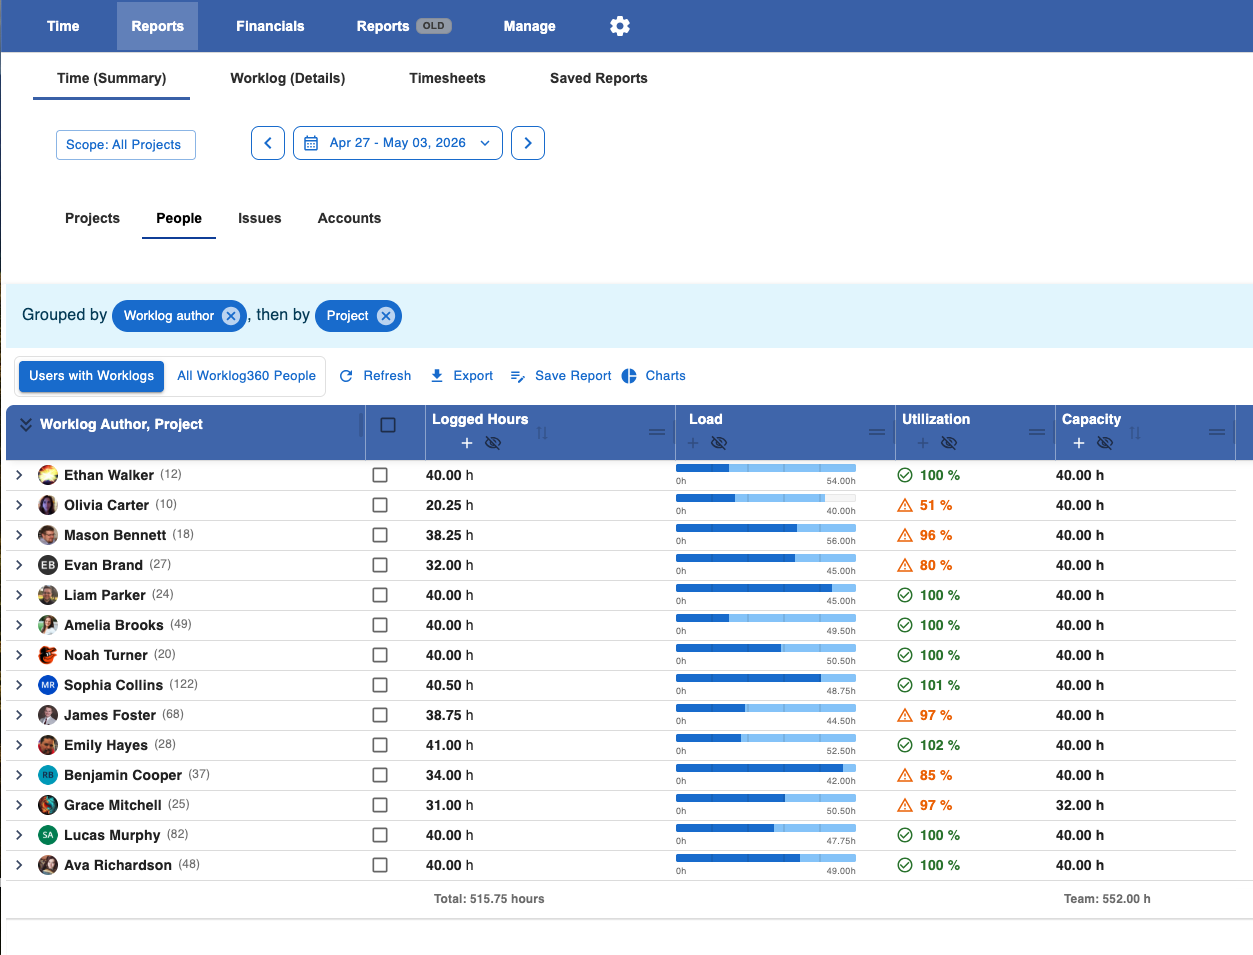The width and height of the screenshot is (1253, 955).
Task: Expand all rows with header double chevron
Action: click(26, 425)
